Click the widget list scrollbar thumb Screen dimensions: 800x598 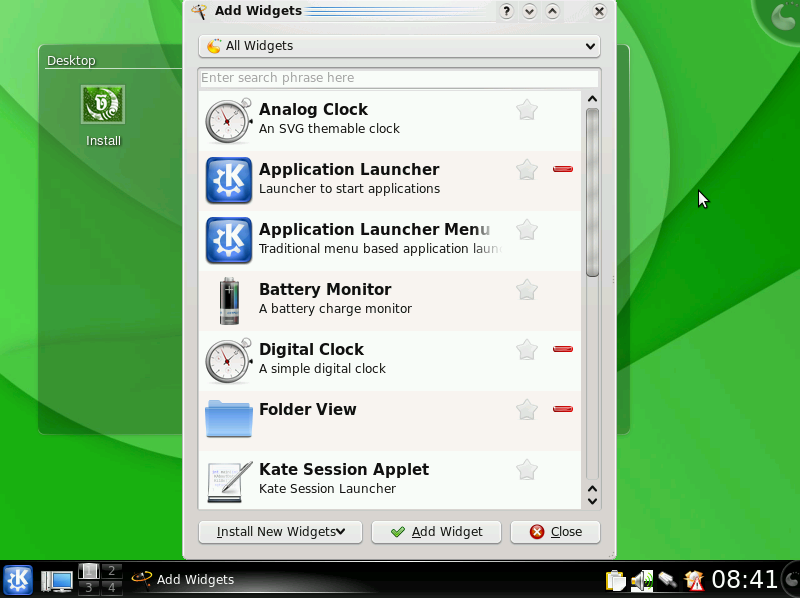[x=592, y=192]
